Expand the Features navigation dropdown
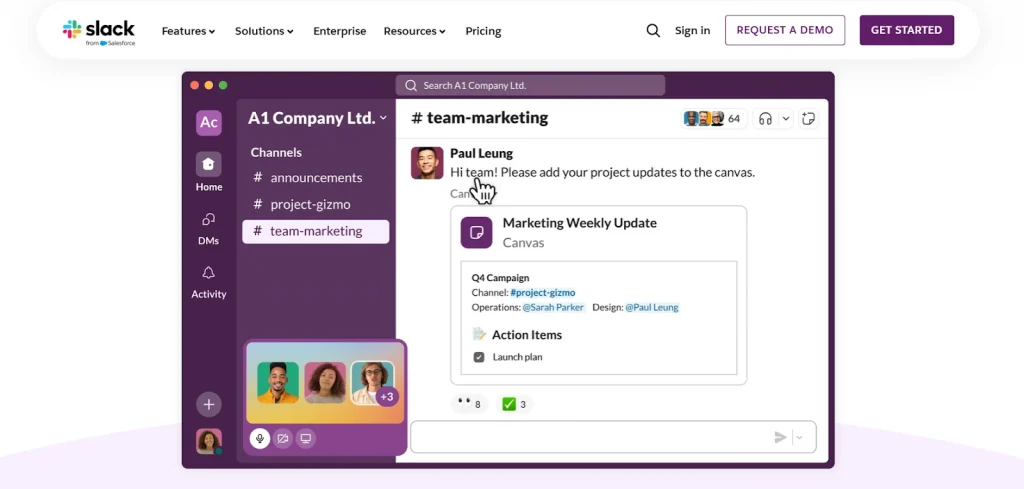1024x489 pixels. pos(188,31)
